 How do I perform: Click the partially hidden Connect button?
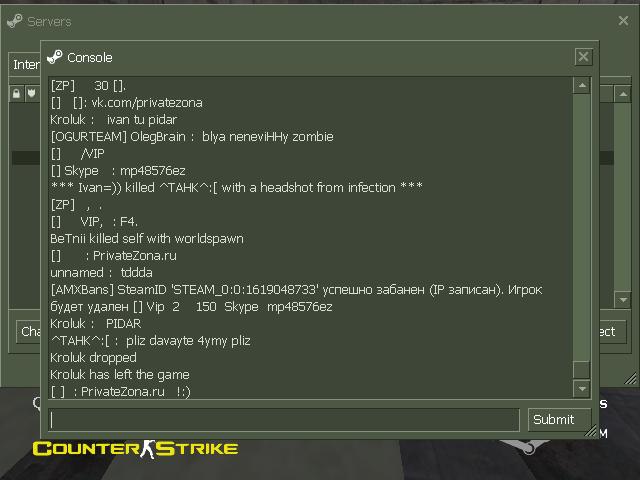click(x=612, y=331)
